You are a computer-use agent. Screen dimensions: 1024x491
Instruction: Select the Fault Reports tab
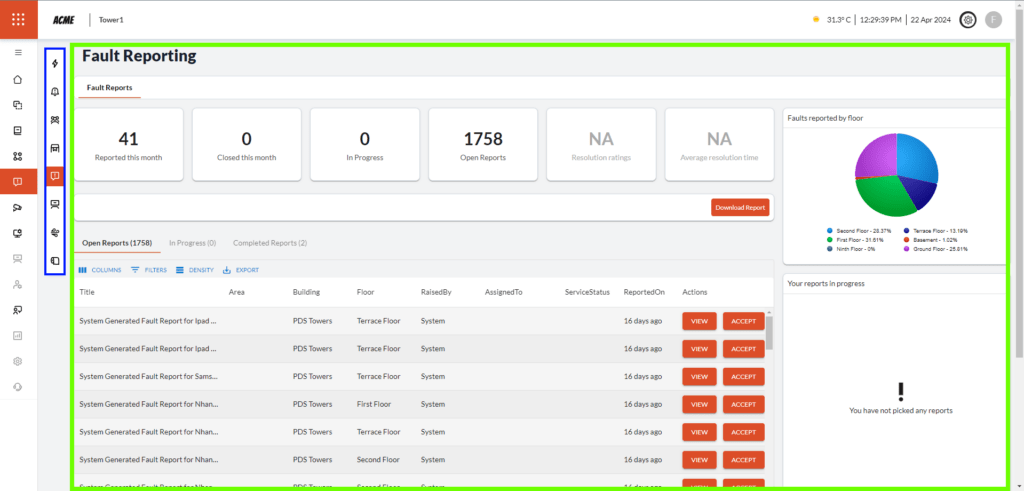109,88
